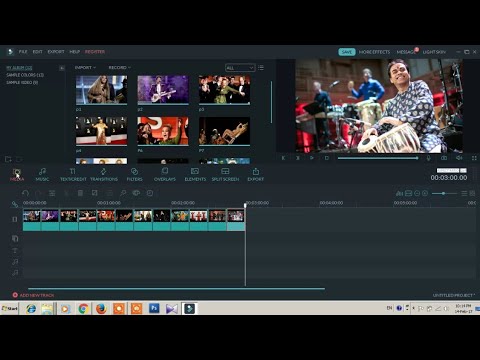Screen dimensions: 480x360
Task: Open the Export menu
Action: tap(56, 52)
